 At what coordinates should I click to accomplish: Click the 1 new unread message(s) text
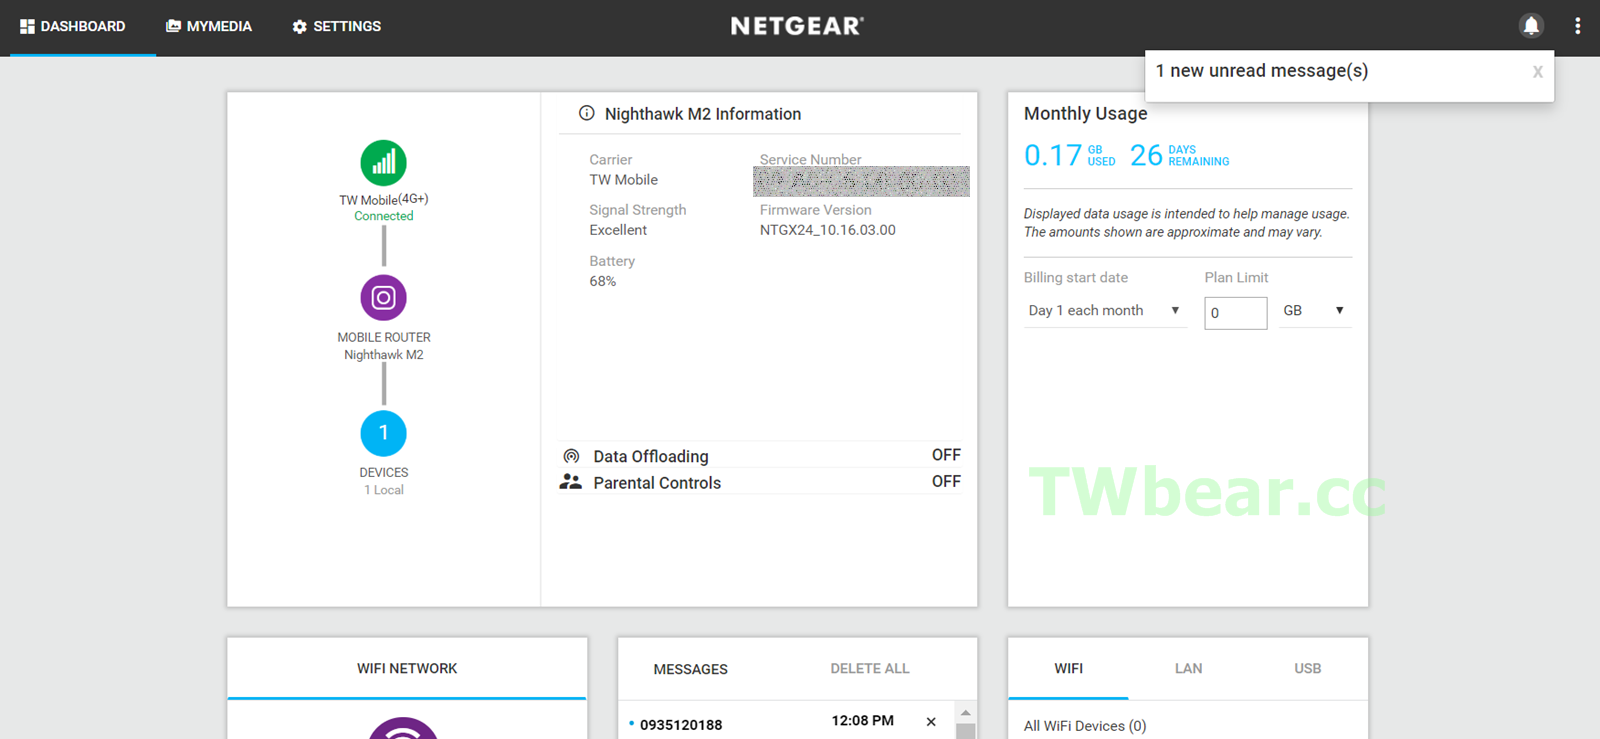(1262, 71)
